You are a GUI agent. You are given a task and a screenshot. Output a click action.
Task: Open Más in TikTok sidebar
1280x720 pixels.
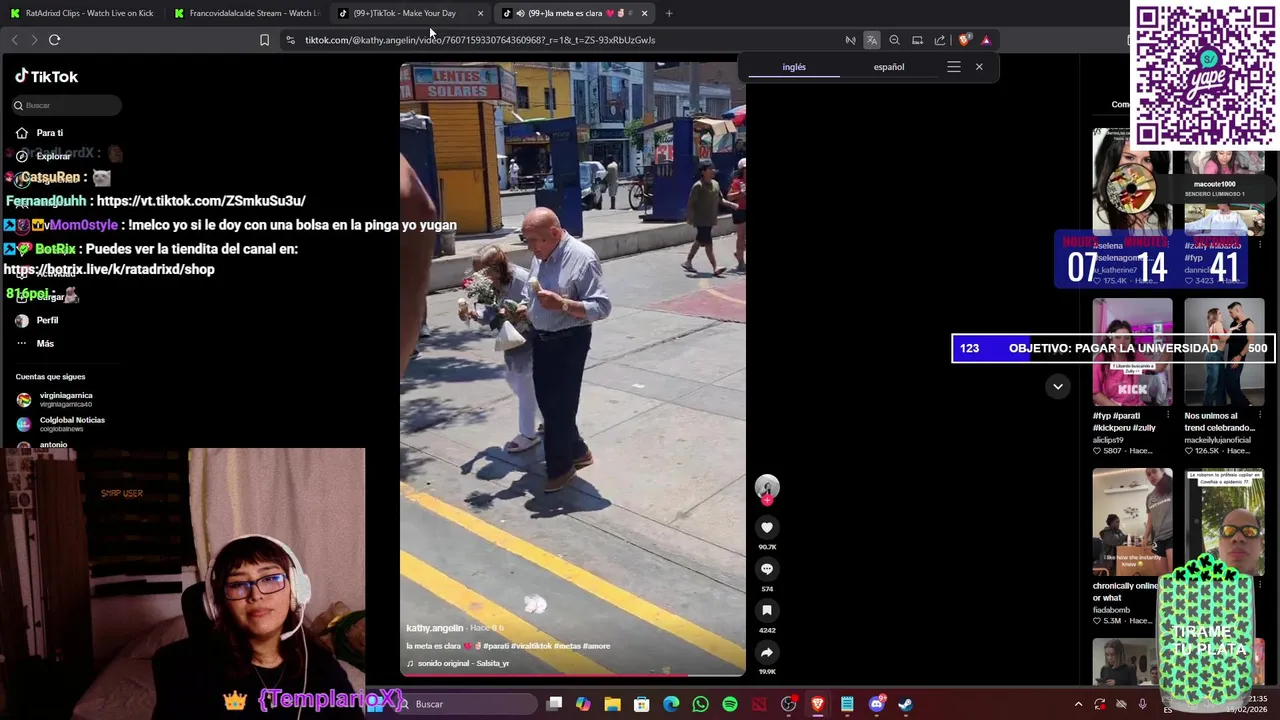click(45, 343)
